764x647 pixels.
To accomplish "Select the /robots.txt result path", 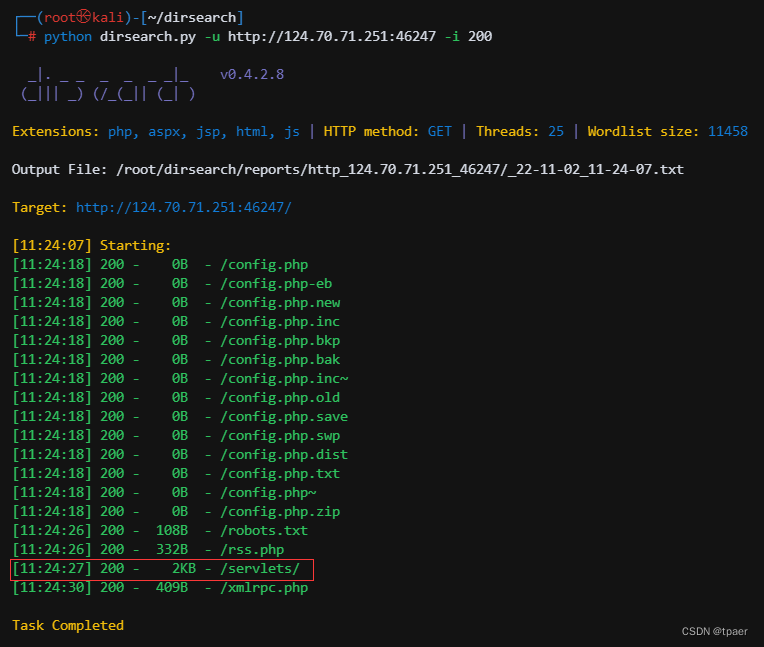I will tap(264, 531).
